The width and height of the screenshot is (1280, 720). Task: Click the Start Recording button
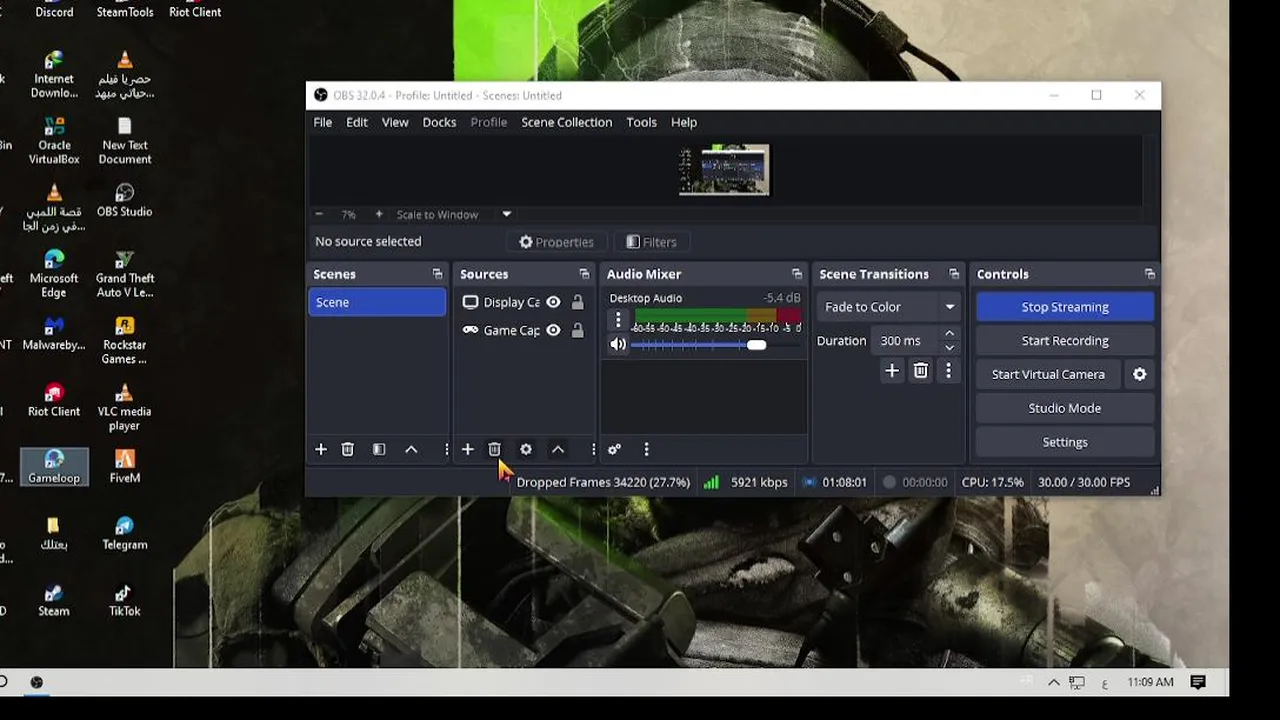click(x=1065, y=341)
